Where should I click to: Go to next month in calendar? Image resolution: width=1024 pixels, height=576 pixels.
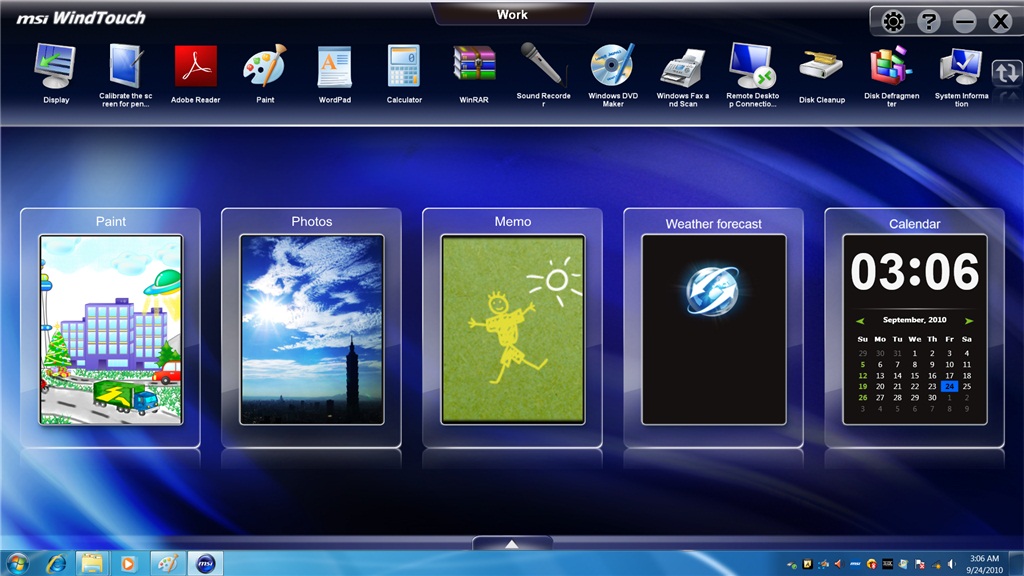969,321
